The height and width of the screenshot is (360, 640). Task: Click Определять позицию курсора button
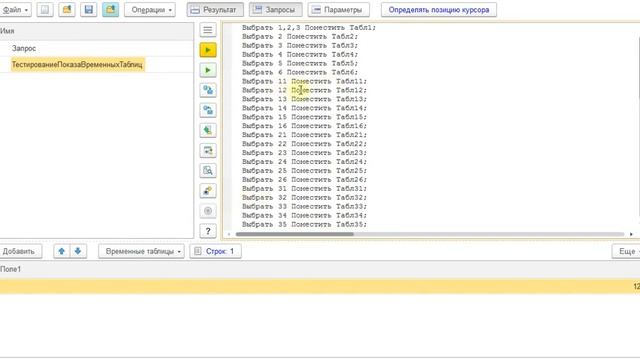click(439, 9)
